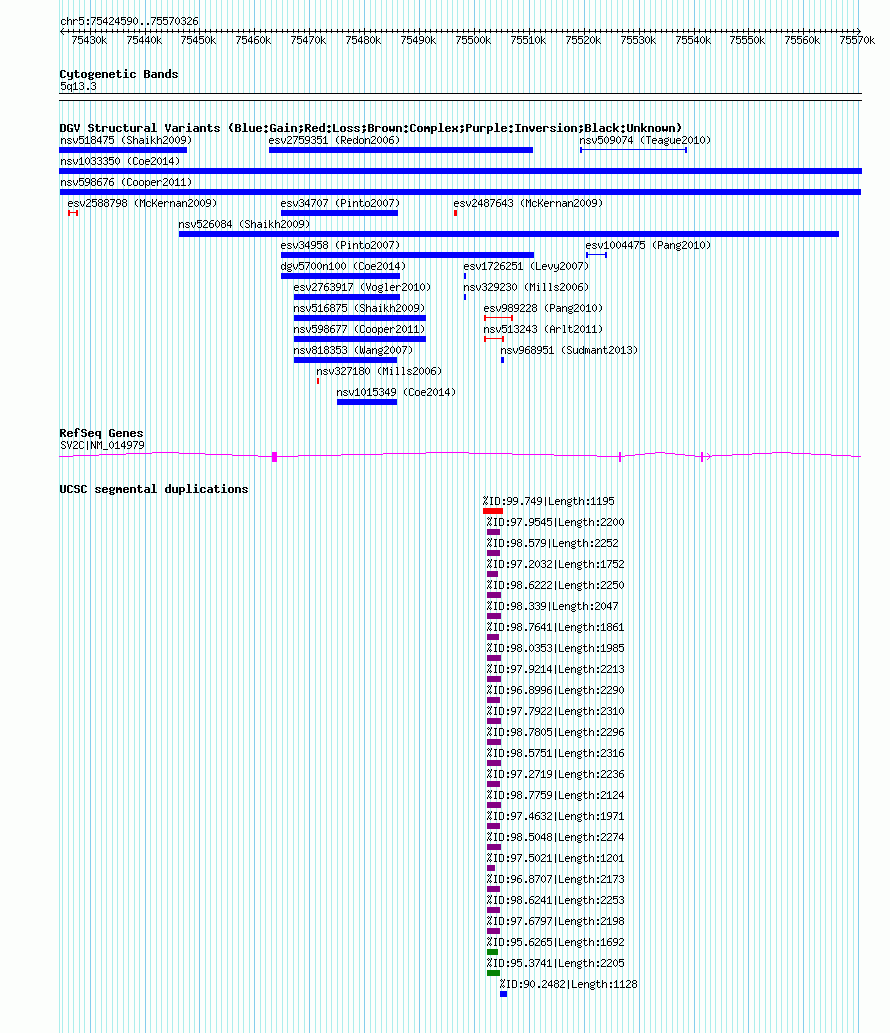Click the nsv968951 (Sudmant2013) label

(x=569, y=351)
